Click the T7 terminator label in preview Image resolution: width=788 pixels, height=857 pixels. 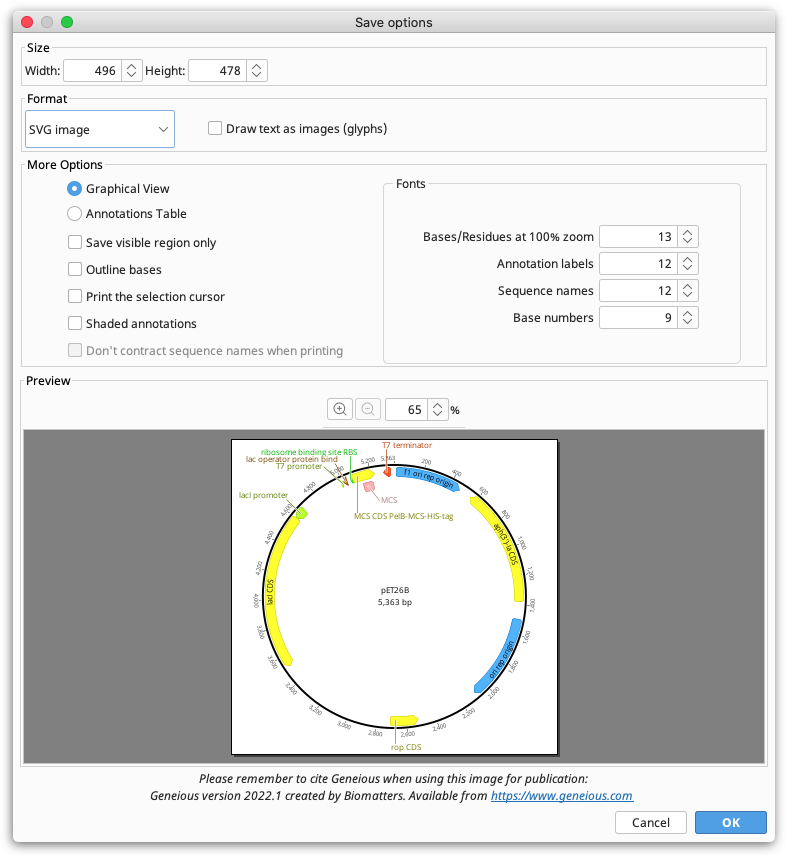point(407,445)
